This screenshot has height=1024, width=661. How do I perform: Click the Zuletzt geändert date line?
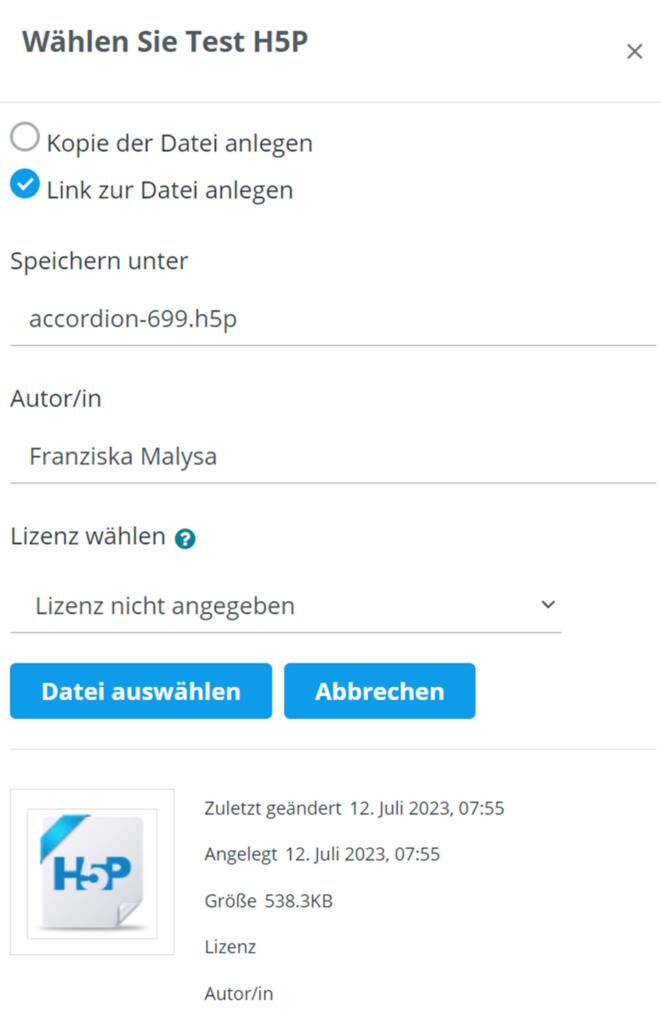354,808
